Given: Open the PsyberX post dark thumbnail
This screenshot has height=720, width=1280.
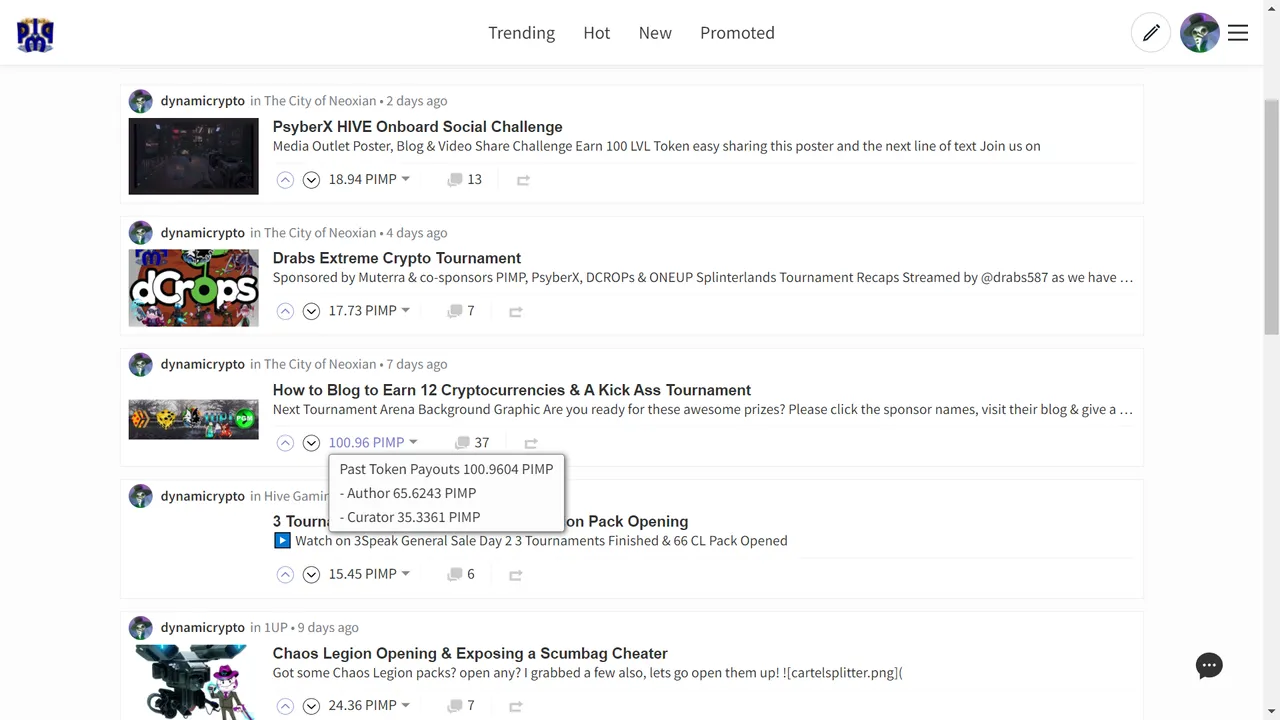Looking at the screenshot, I should [x=193, y=156].
